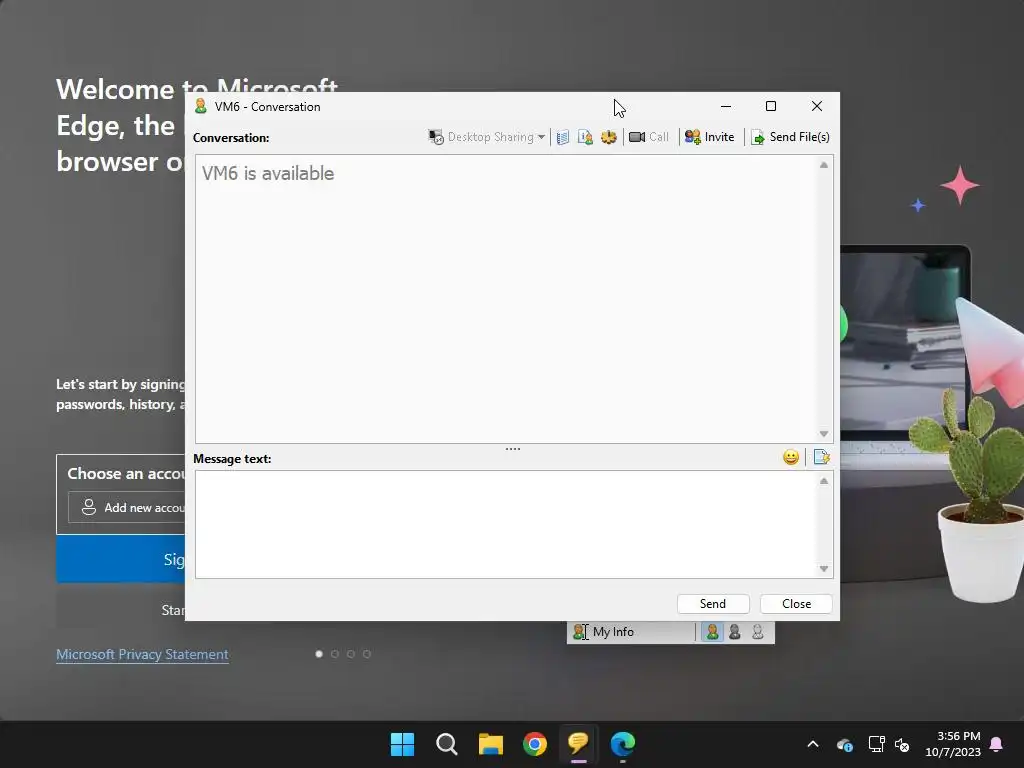Click the blue Sign in button in Edge
The width and height of the screenshot is (1024, 768).
tap(121, 559)
